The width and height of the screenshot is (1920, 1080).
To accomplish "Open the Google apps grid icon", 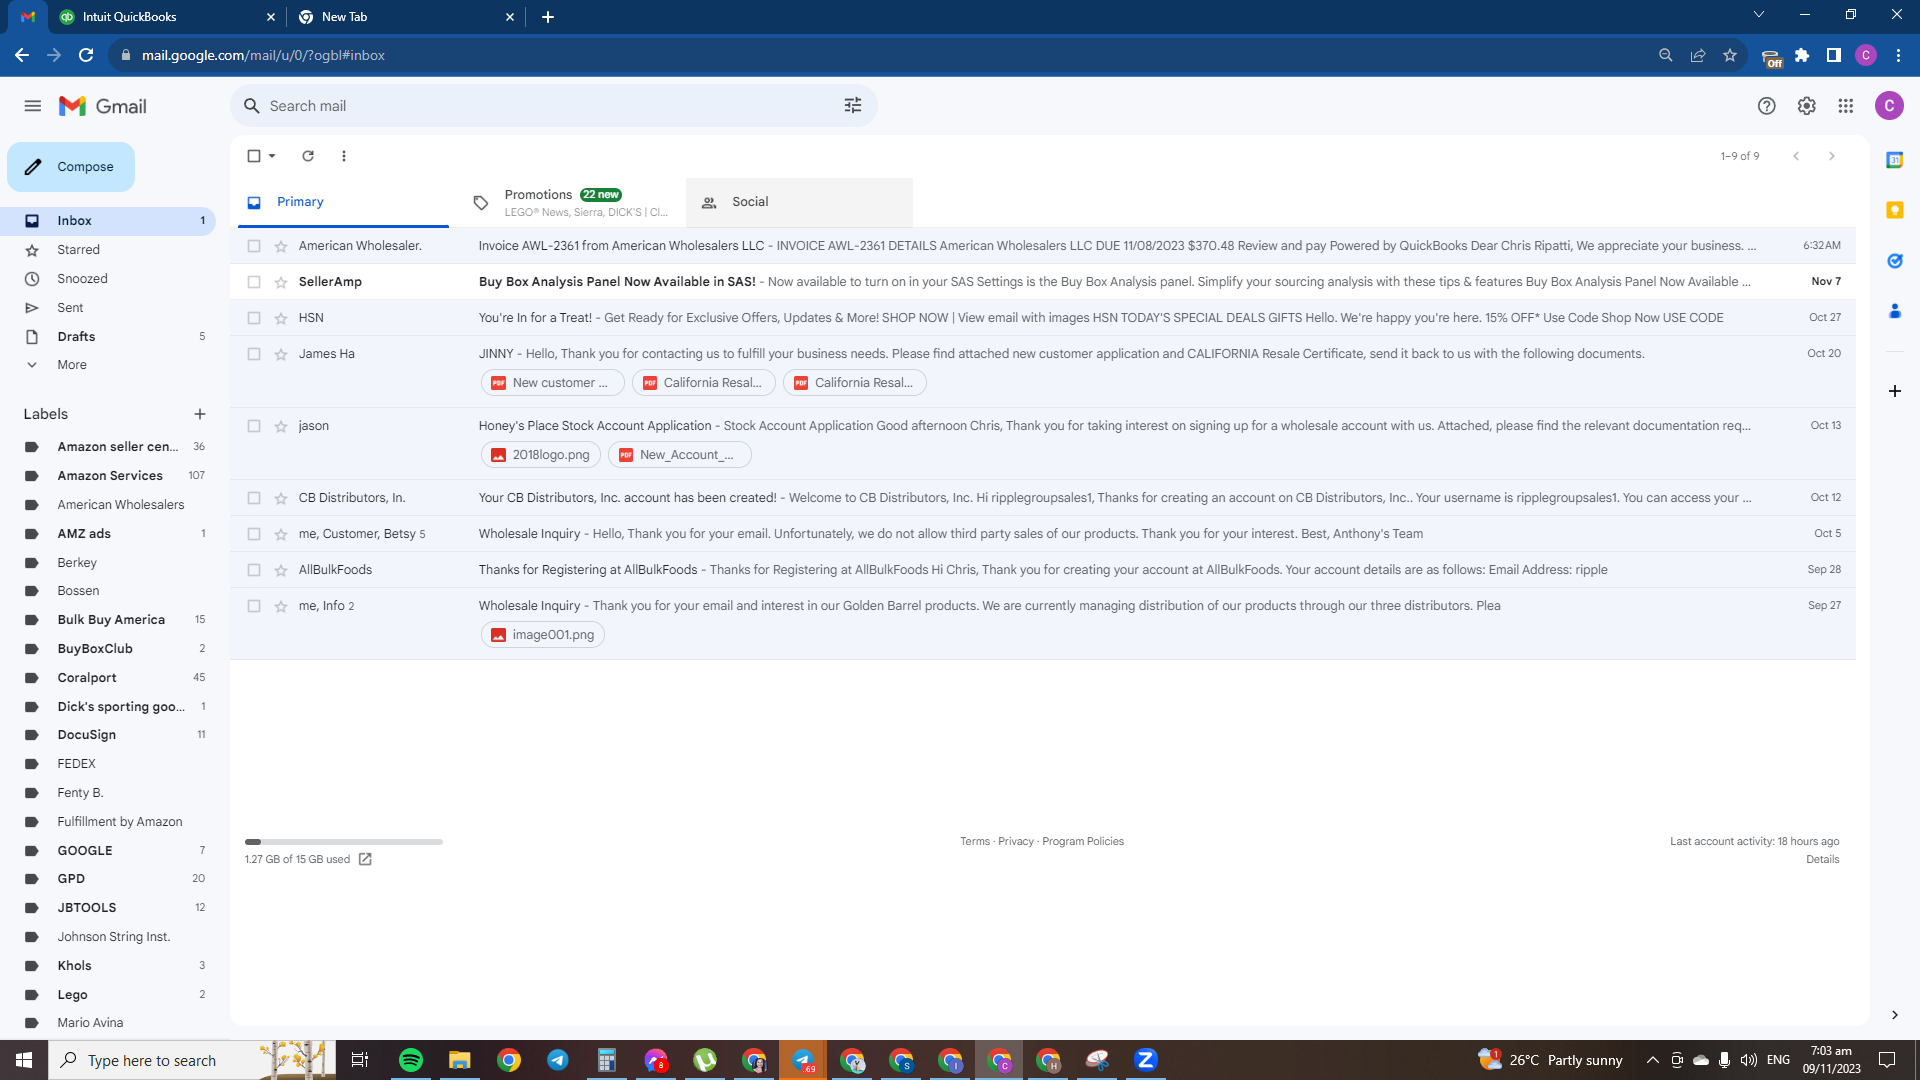I will (x=1846, y=106).
